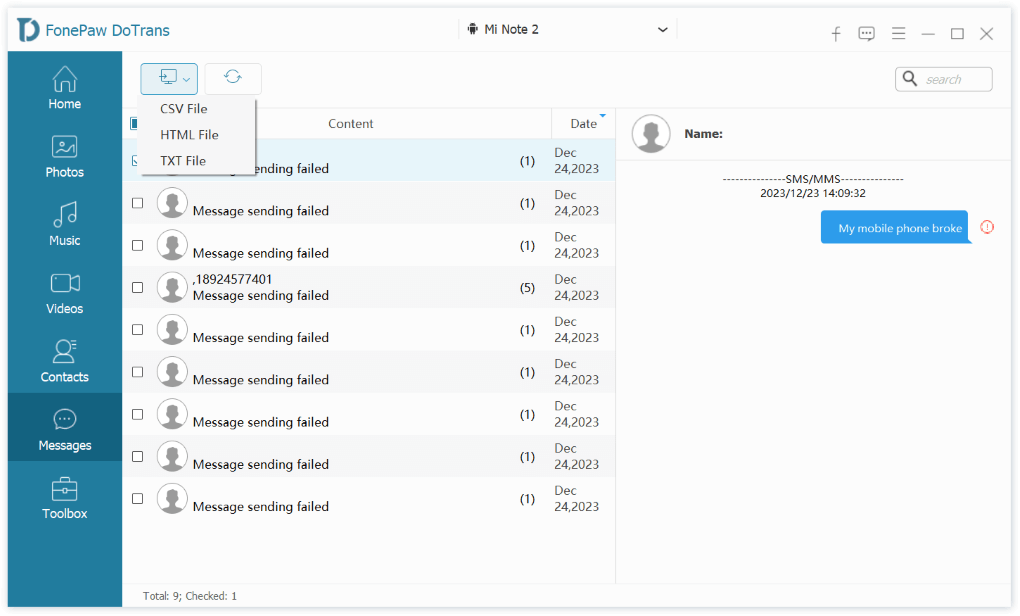1020x616 pixels.
Task: Choose HTML File from export menu
Action: pos(189,135)
